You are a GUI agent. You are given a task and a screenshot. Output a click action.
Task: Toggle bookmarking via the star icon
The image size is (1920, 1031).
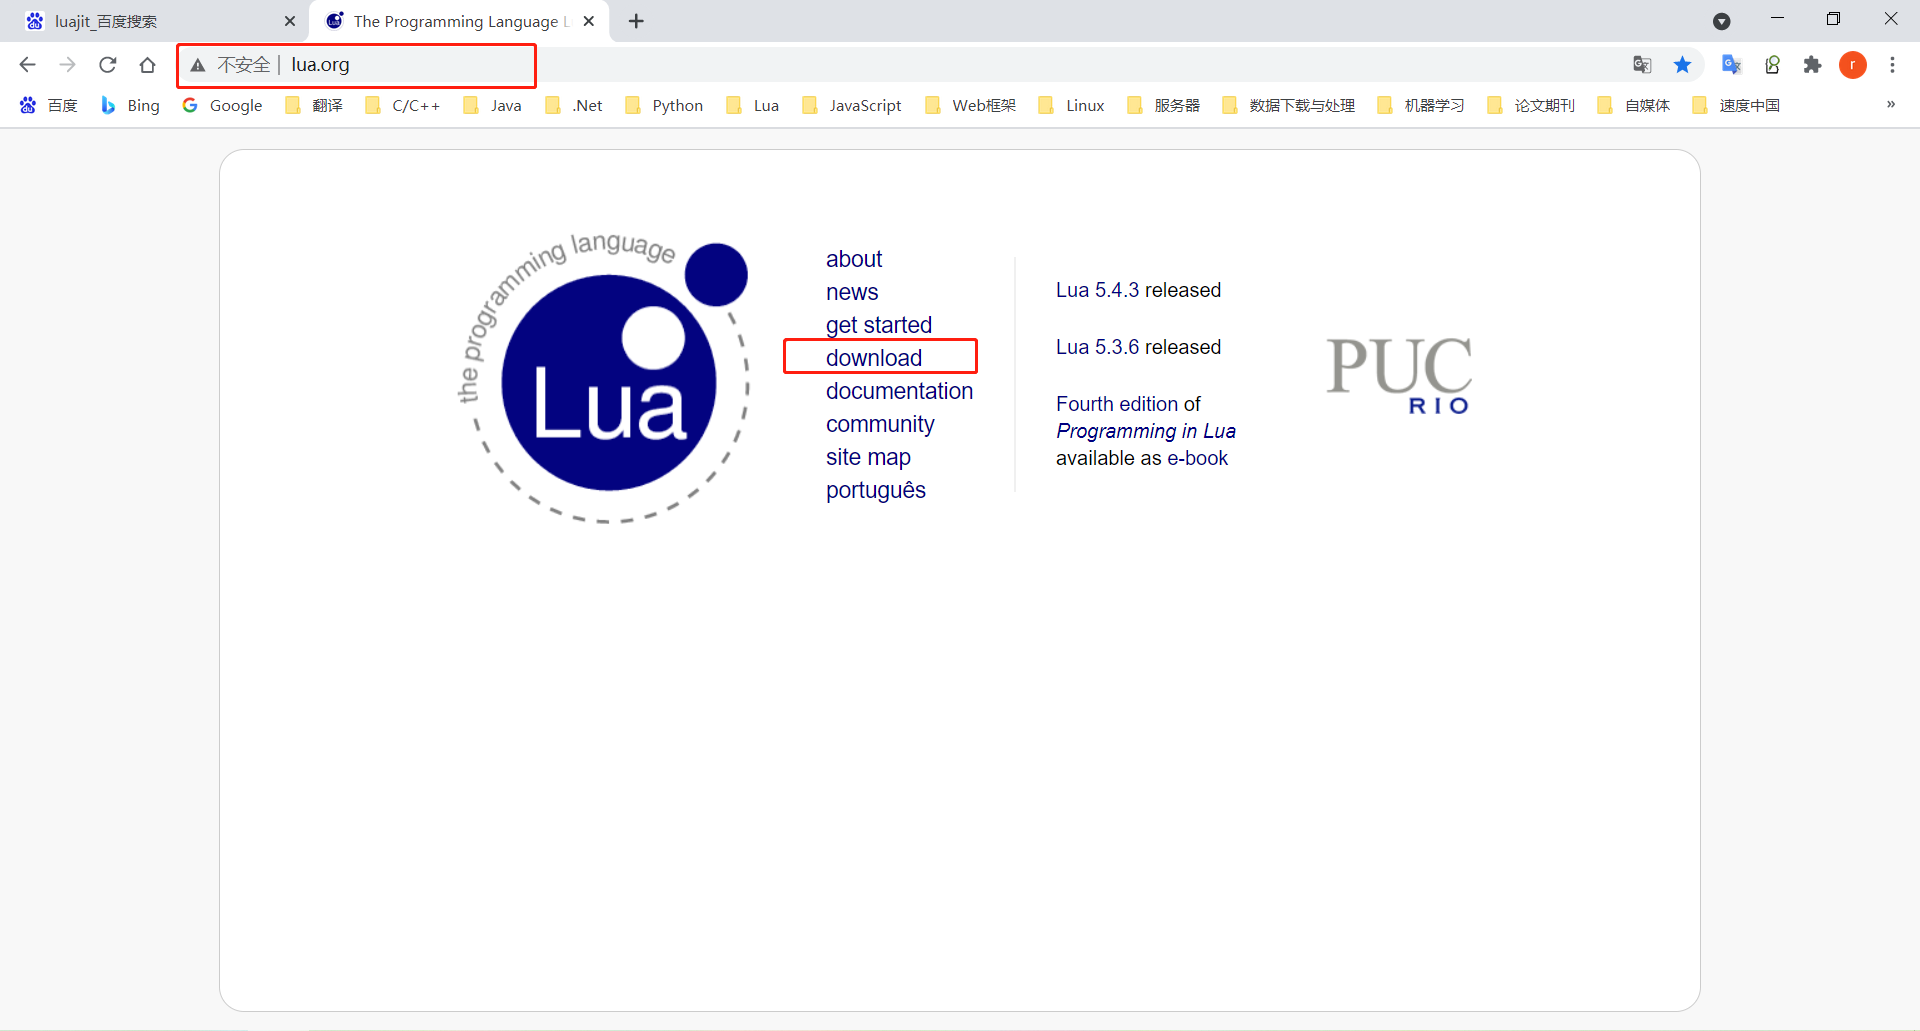pos(1682,64)
